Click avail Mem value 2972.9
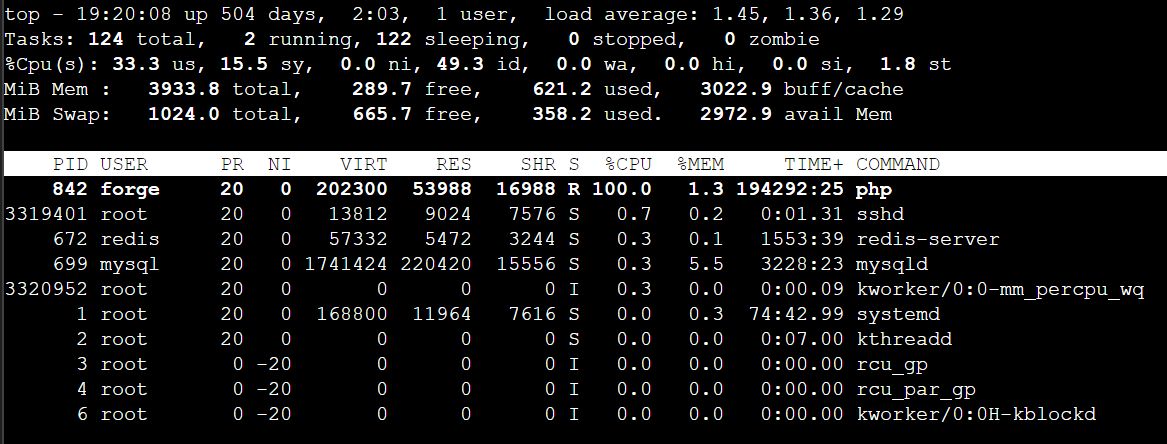The height and width of the screenshot is (444, 1167). tap(736, 115)
